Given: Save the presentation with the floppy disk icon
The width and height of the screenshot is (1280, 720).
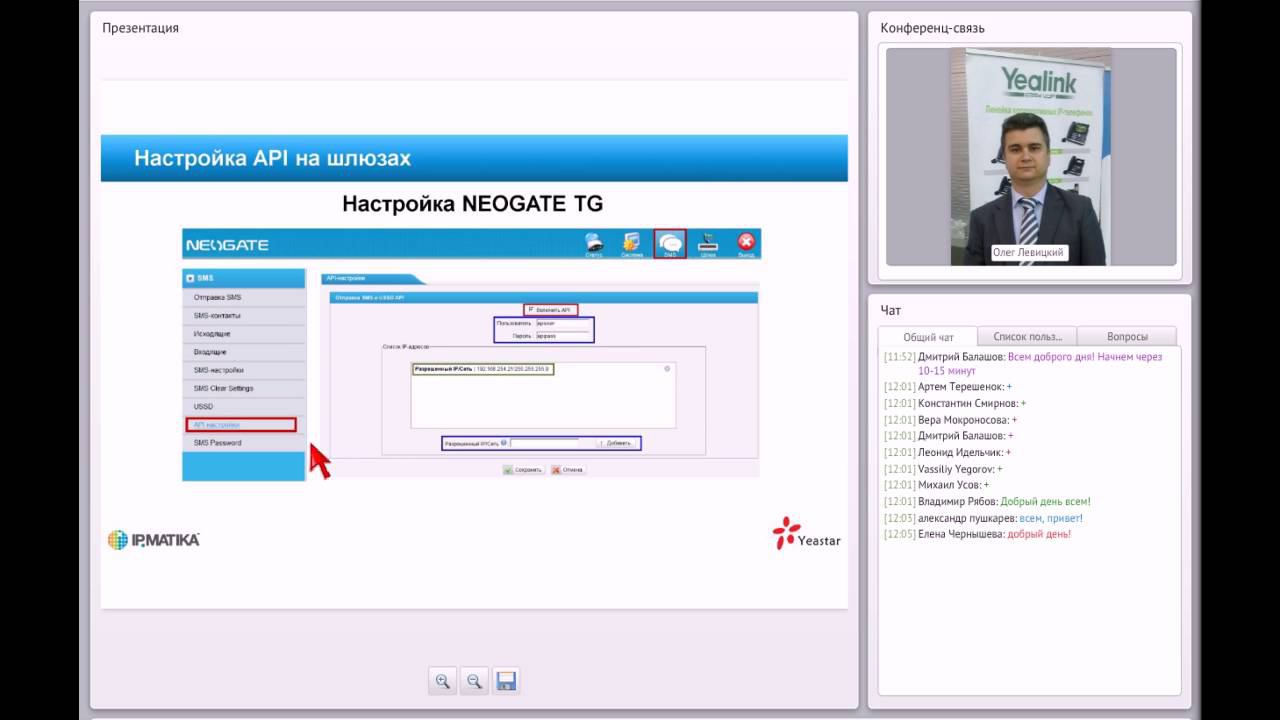Looking at the screenshot, I should 506,681.
